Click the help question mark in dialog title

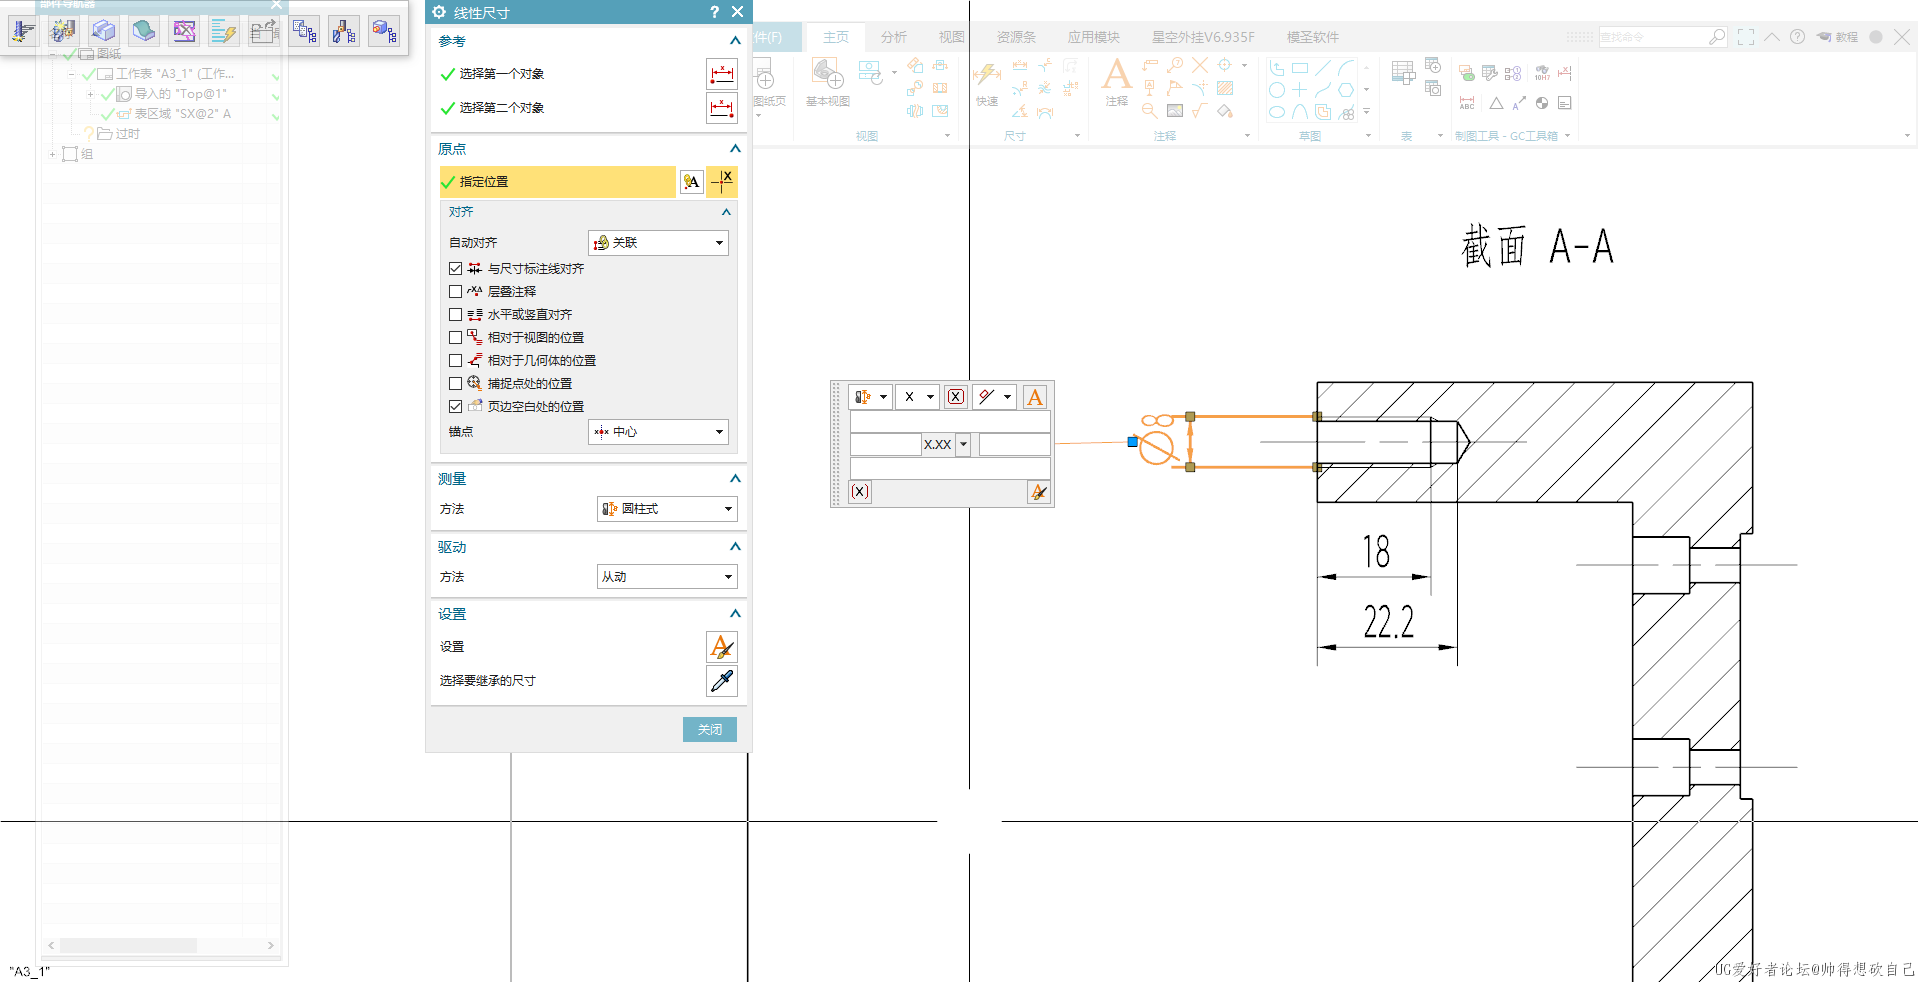(714, 12)
